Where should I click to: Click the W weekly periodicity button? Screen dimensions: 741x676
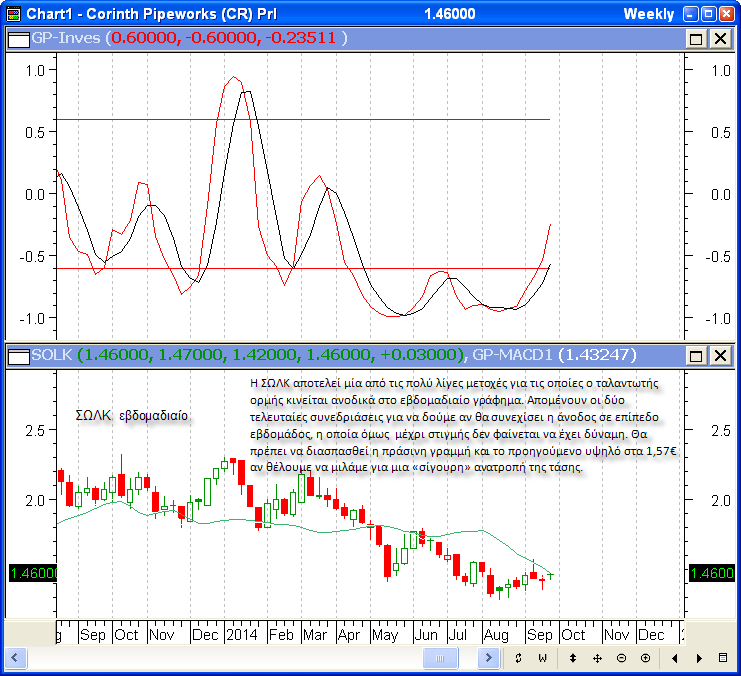(543, 658)
